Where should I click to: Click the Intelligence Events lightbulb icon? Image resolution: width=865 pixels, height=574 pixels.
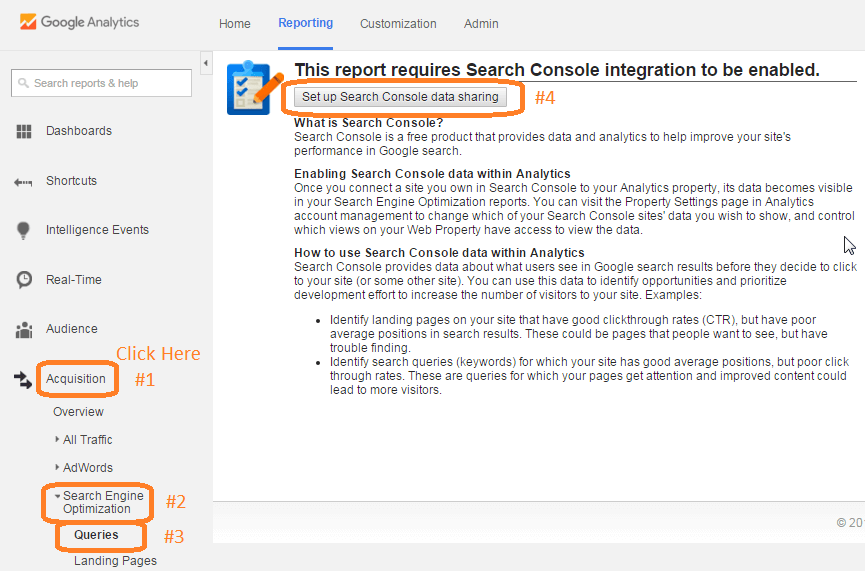tap(23, 230)
